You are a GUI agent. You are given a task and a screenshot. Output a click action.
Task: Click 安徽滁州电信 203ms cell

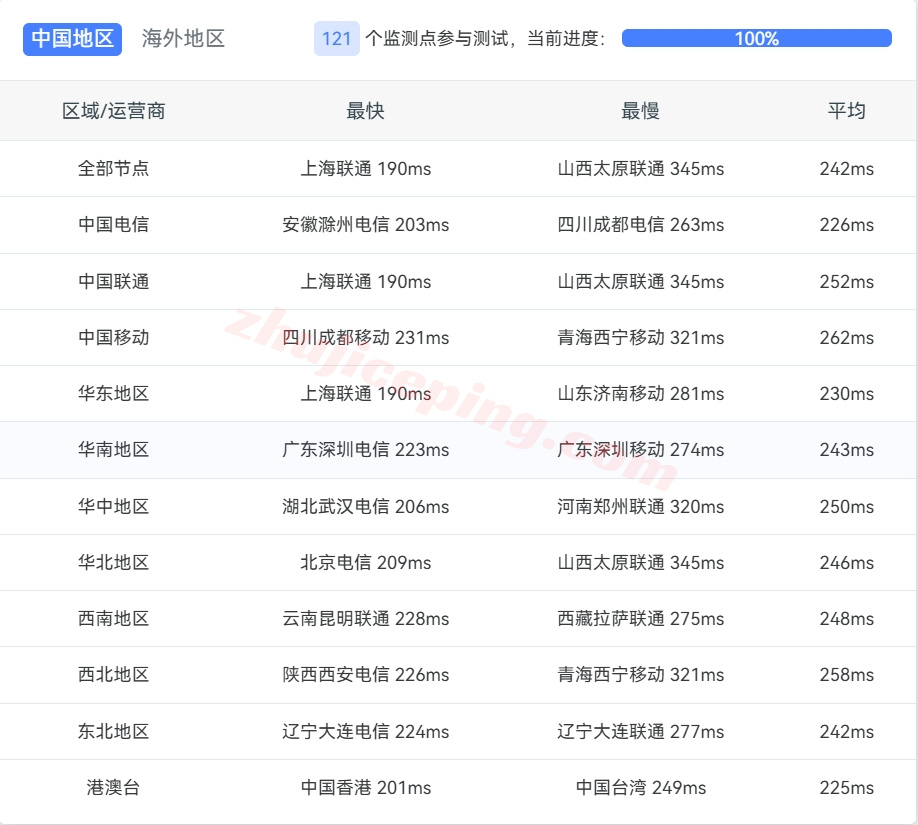[x=365, y=225]
